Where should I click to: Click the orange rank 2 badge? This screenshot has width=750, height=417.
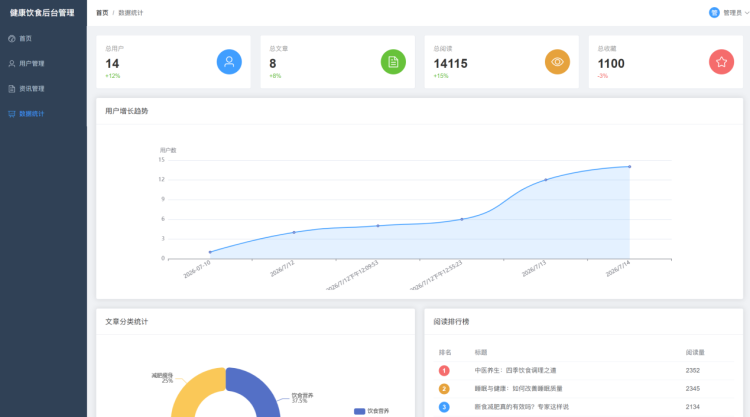pos(444,389)
